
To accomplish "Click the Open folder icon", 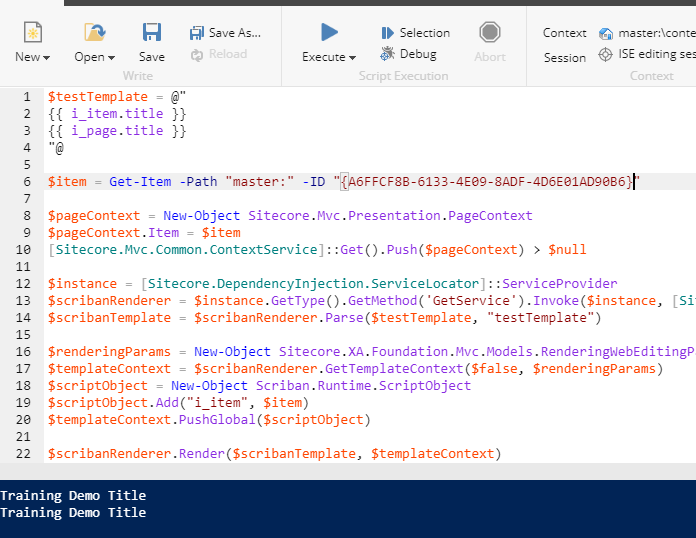I will 95,32.
